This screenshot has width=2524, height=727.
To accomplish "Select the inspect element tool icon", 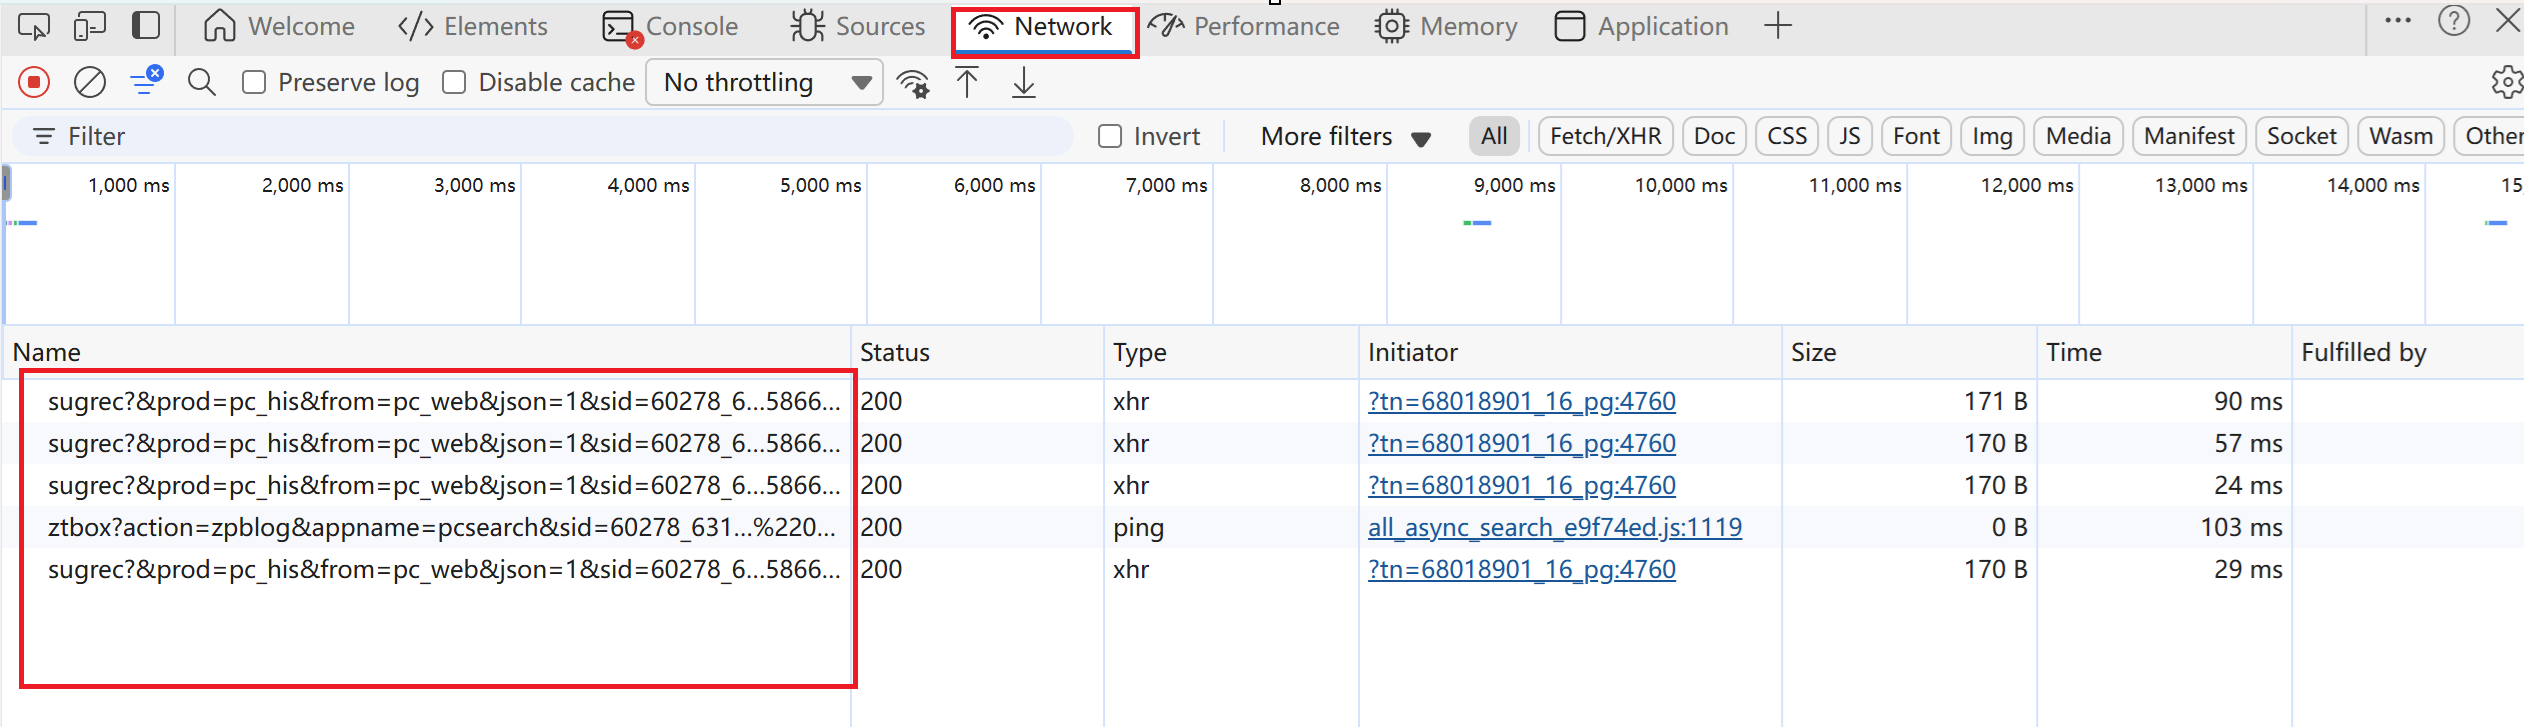I will coord(33,26).
